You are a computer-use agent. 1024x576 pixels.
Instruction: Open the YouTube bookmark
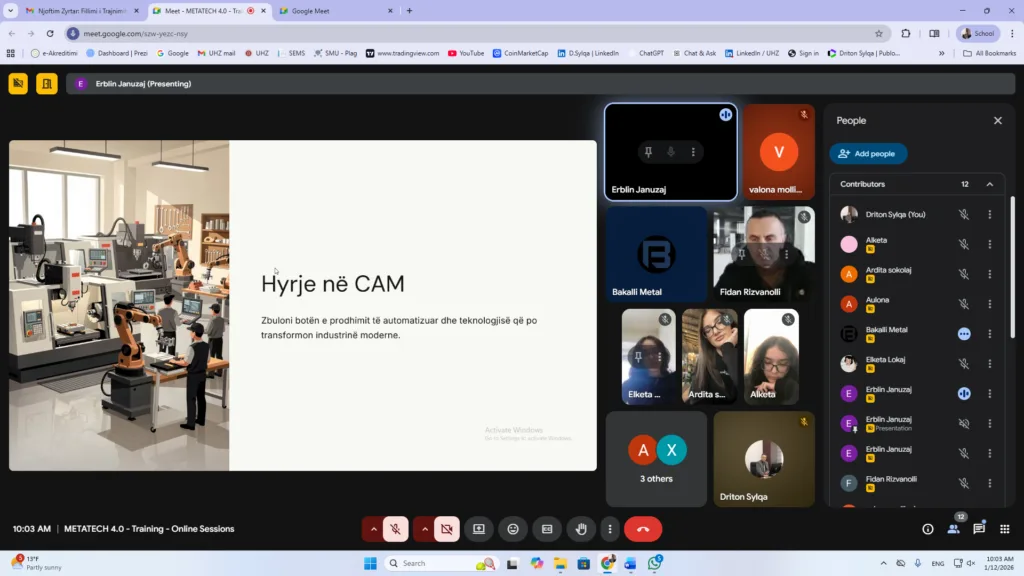coord(466,53)
